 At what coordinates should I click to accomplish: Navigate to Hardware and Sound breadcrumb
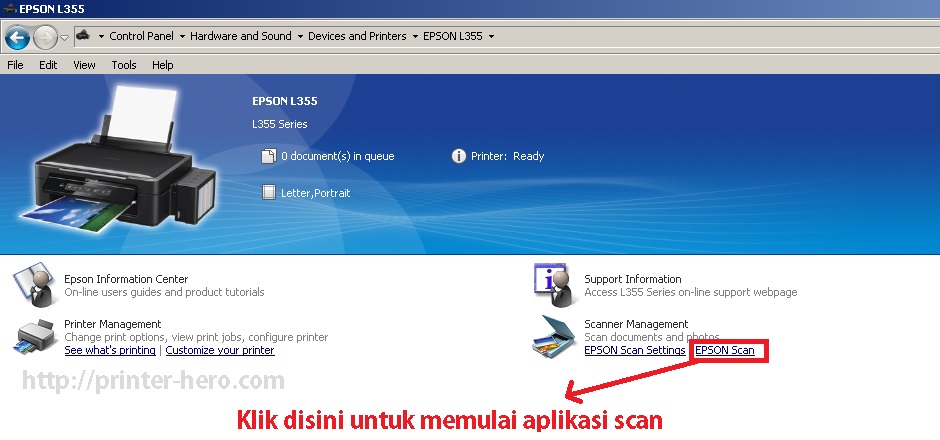[x=240, y=36]
